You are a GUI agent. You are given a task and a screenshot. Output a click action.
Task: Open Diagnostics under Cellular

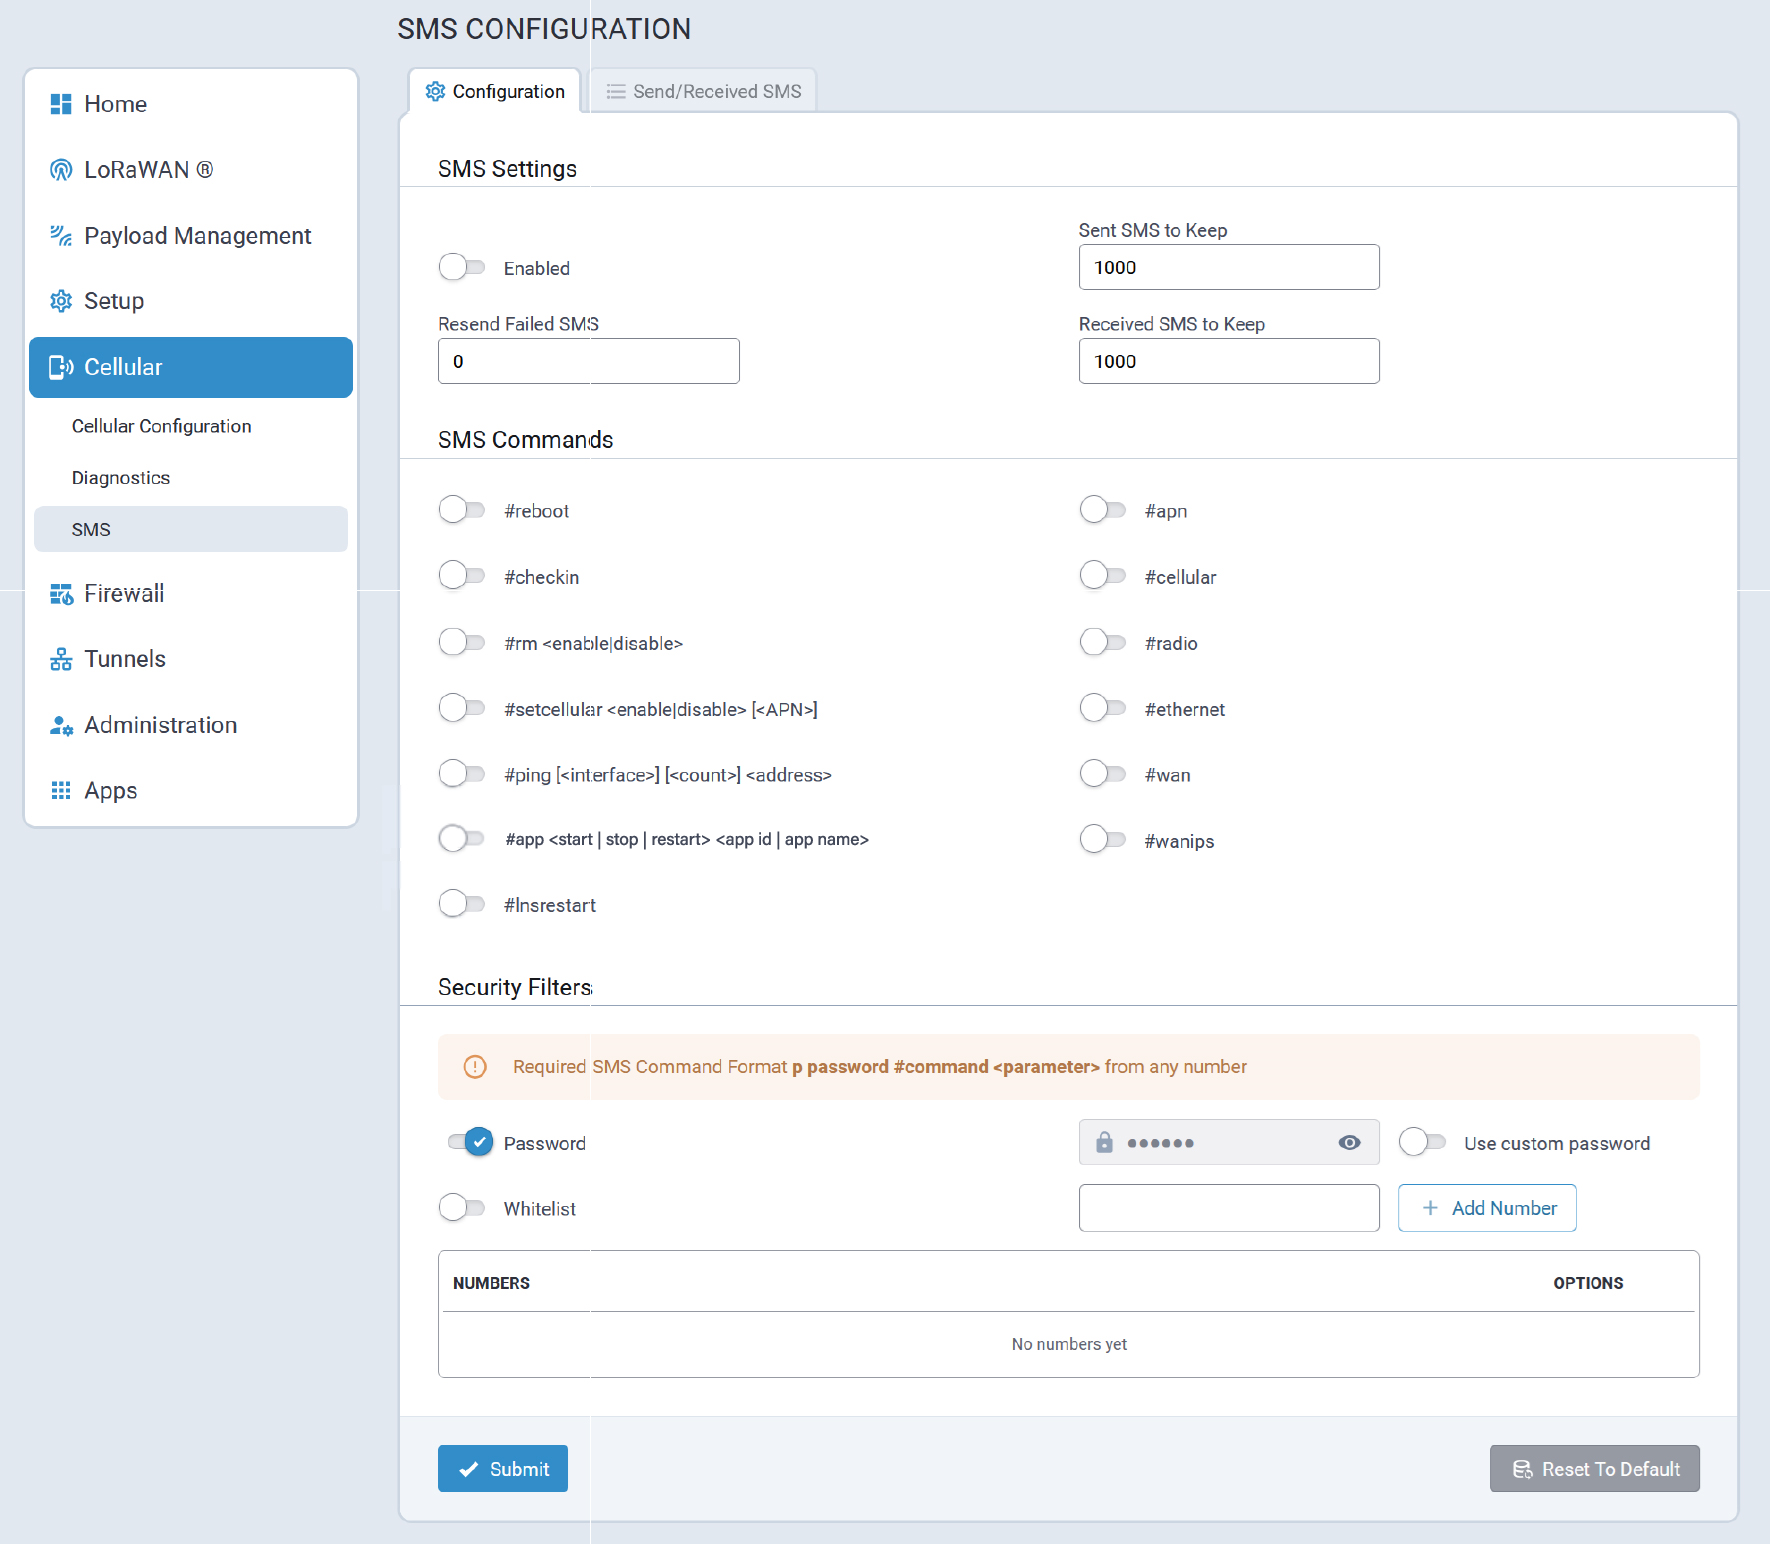click(x=121, y=478)
